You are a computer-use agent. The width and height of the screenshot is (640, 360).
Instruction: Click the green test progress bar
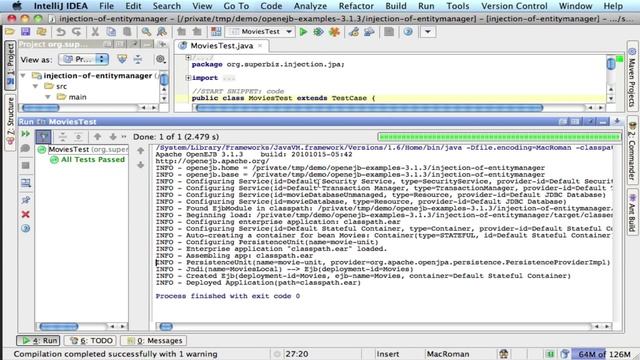coord(500,137)
